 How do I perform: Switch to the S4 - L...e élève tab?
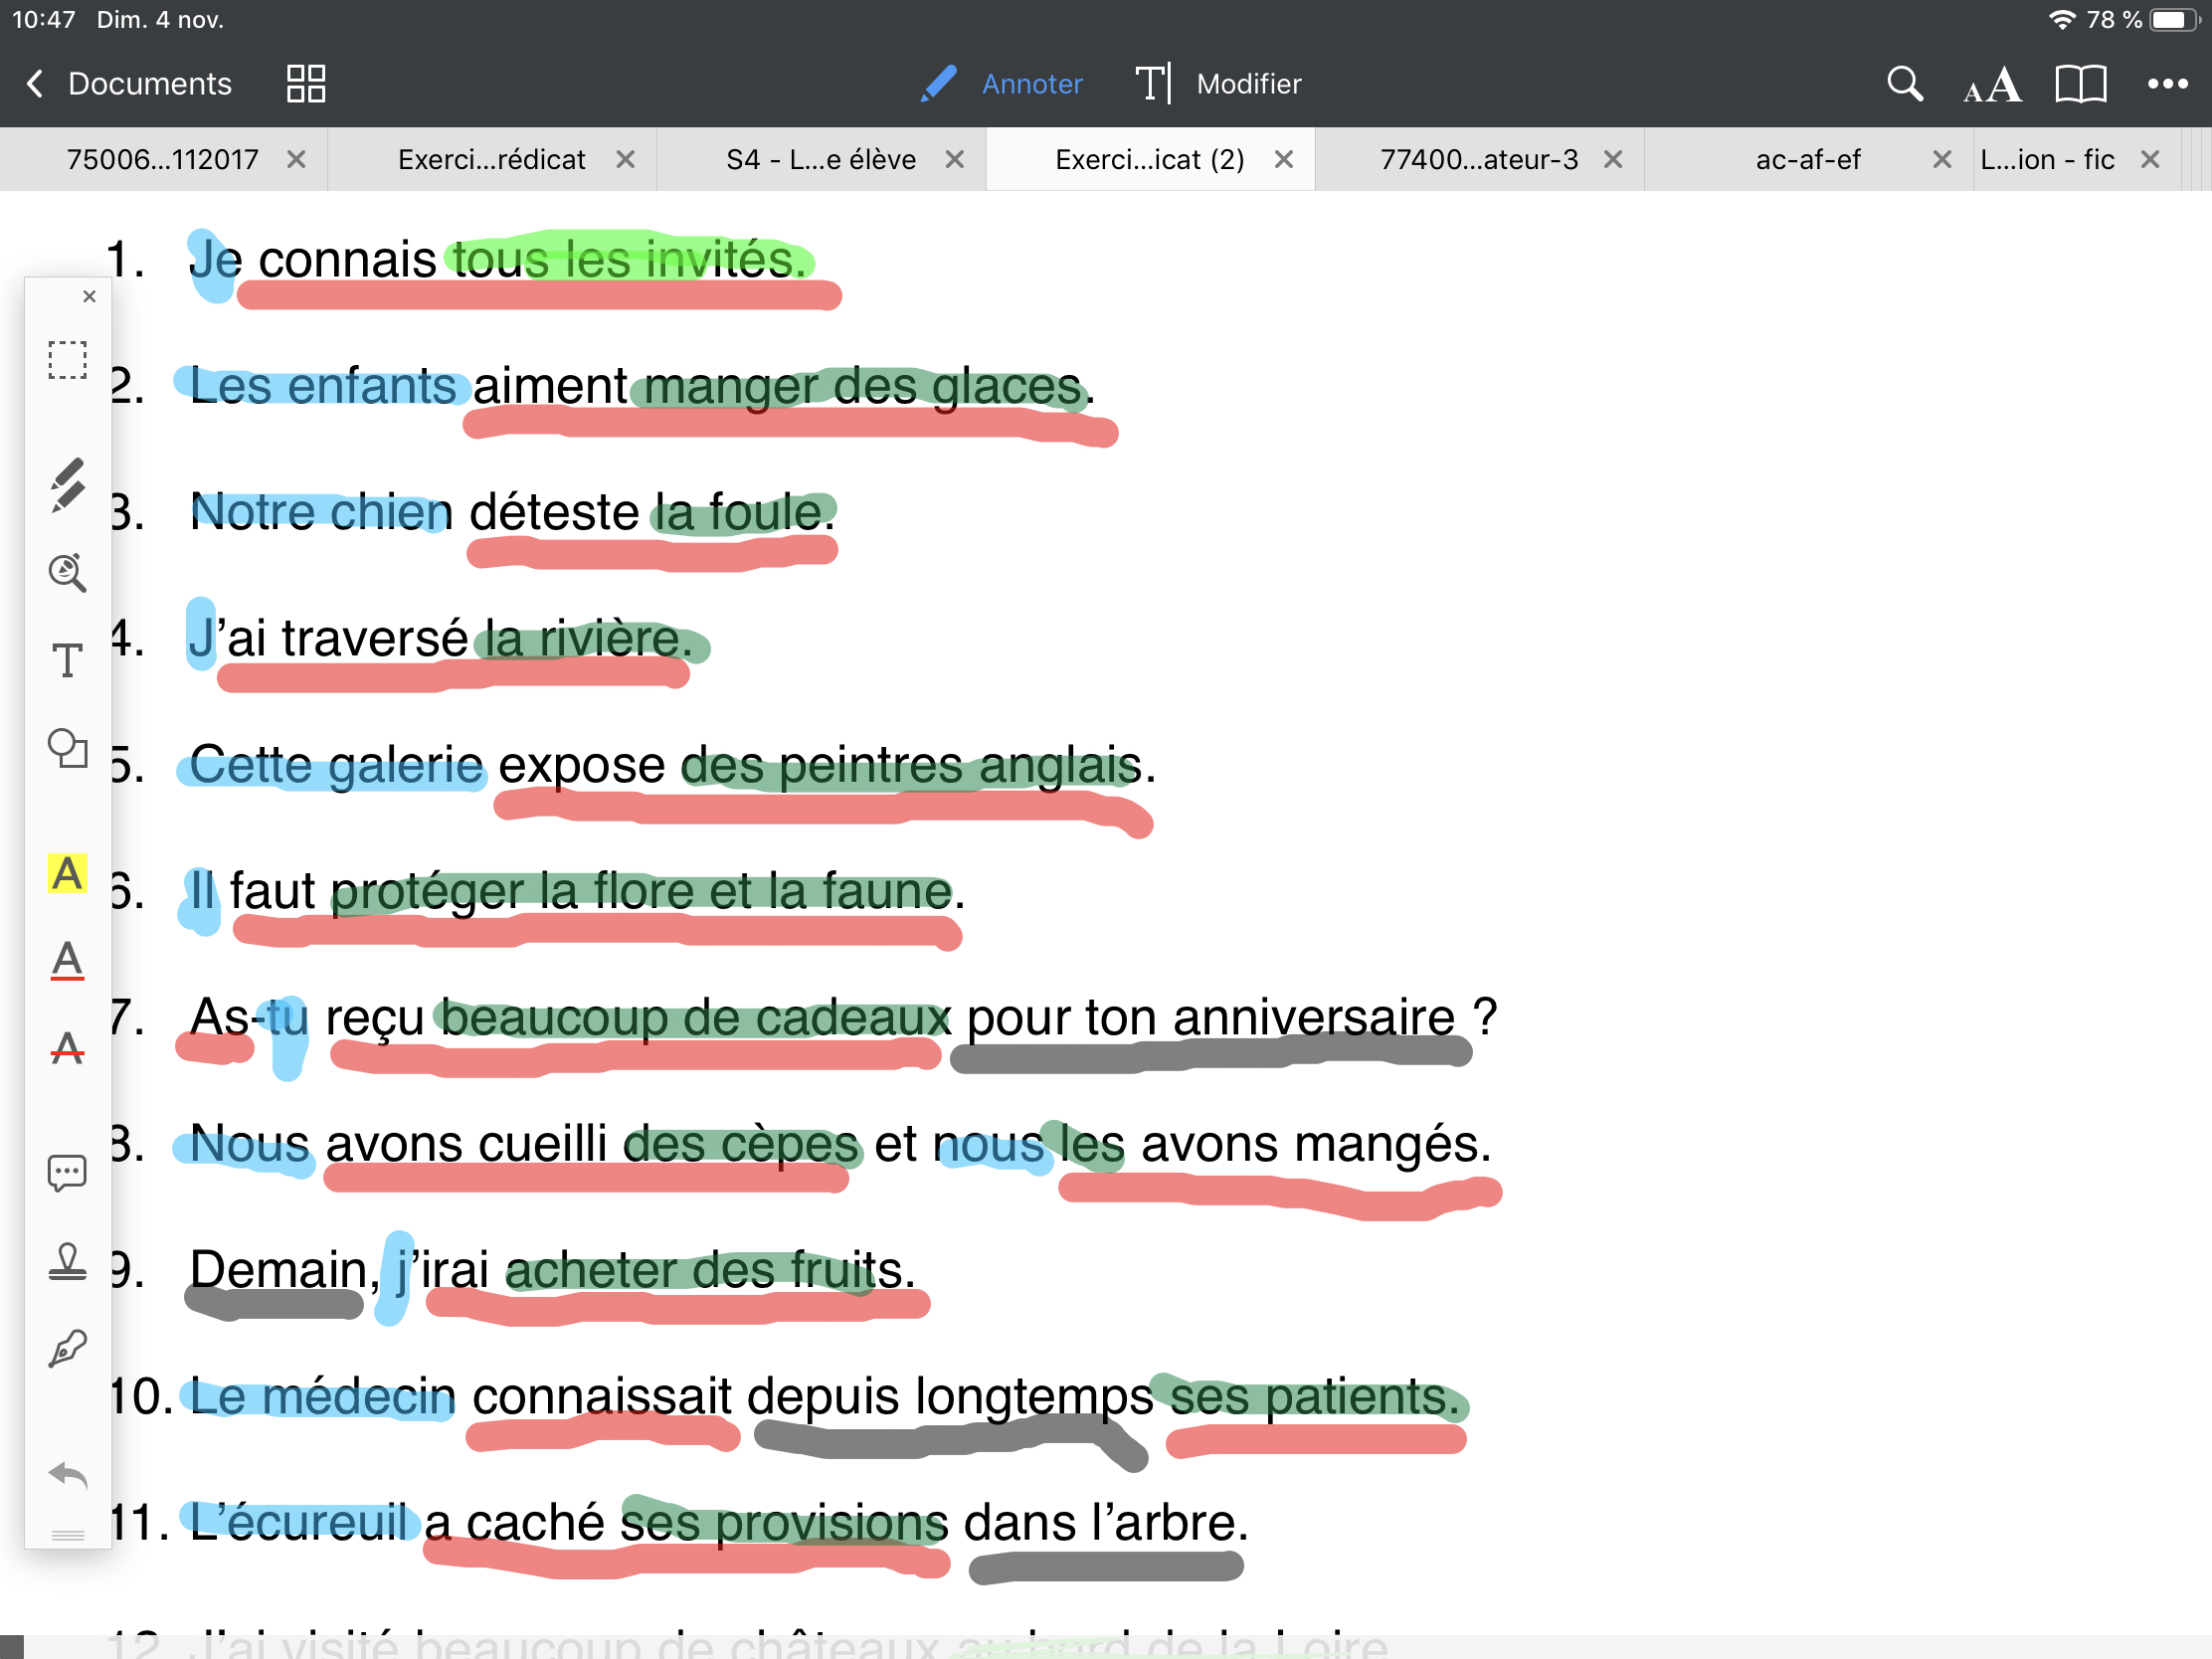tap(820, 160)
